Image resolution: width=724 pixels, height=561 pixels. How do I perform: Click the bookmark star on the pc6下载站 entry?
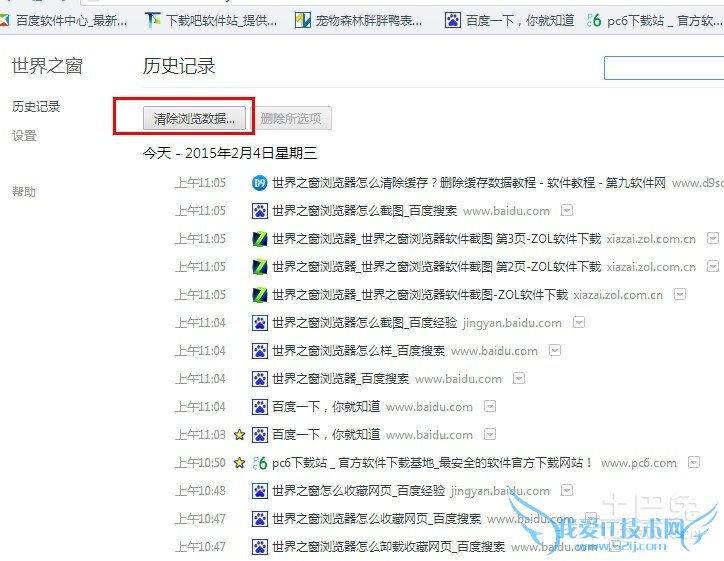coord(239,463)
